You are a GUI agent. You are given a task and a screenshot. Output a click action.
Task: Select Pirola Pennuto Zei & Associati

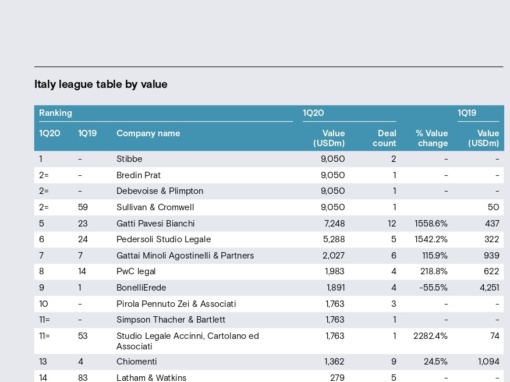coord(176,304)
